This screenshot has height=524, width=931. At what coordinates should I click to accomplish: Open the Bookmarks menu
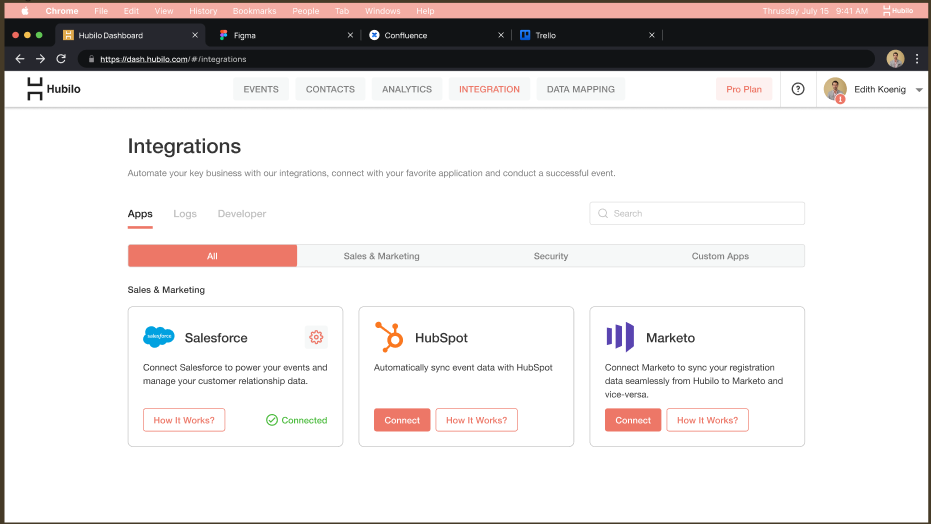click(x=254, y=11)
